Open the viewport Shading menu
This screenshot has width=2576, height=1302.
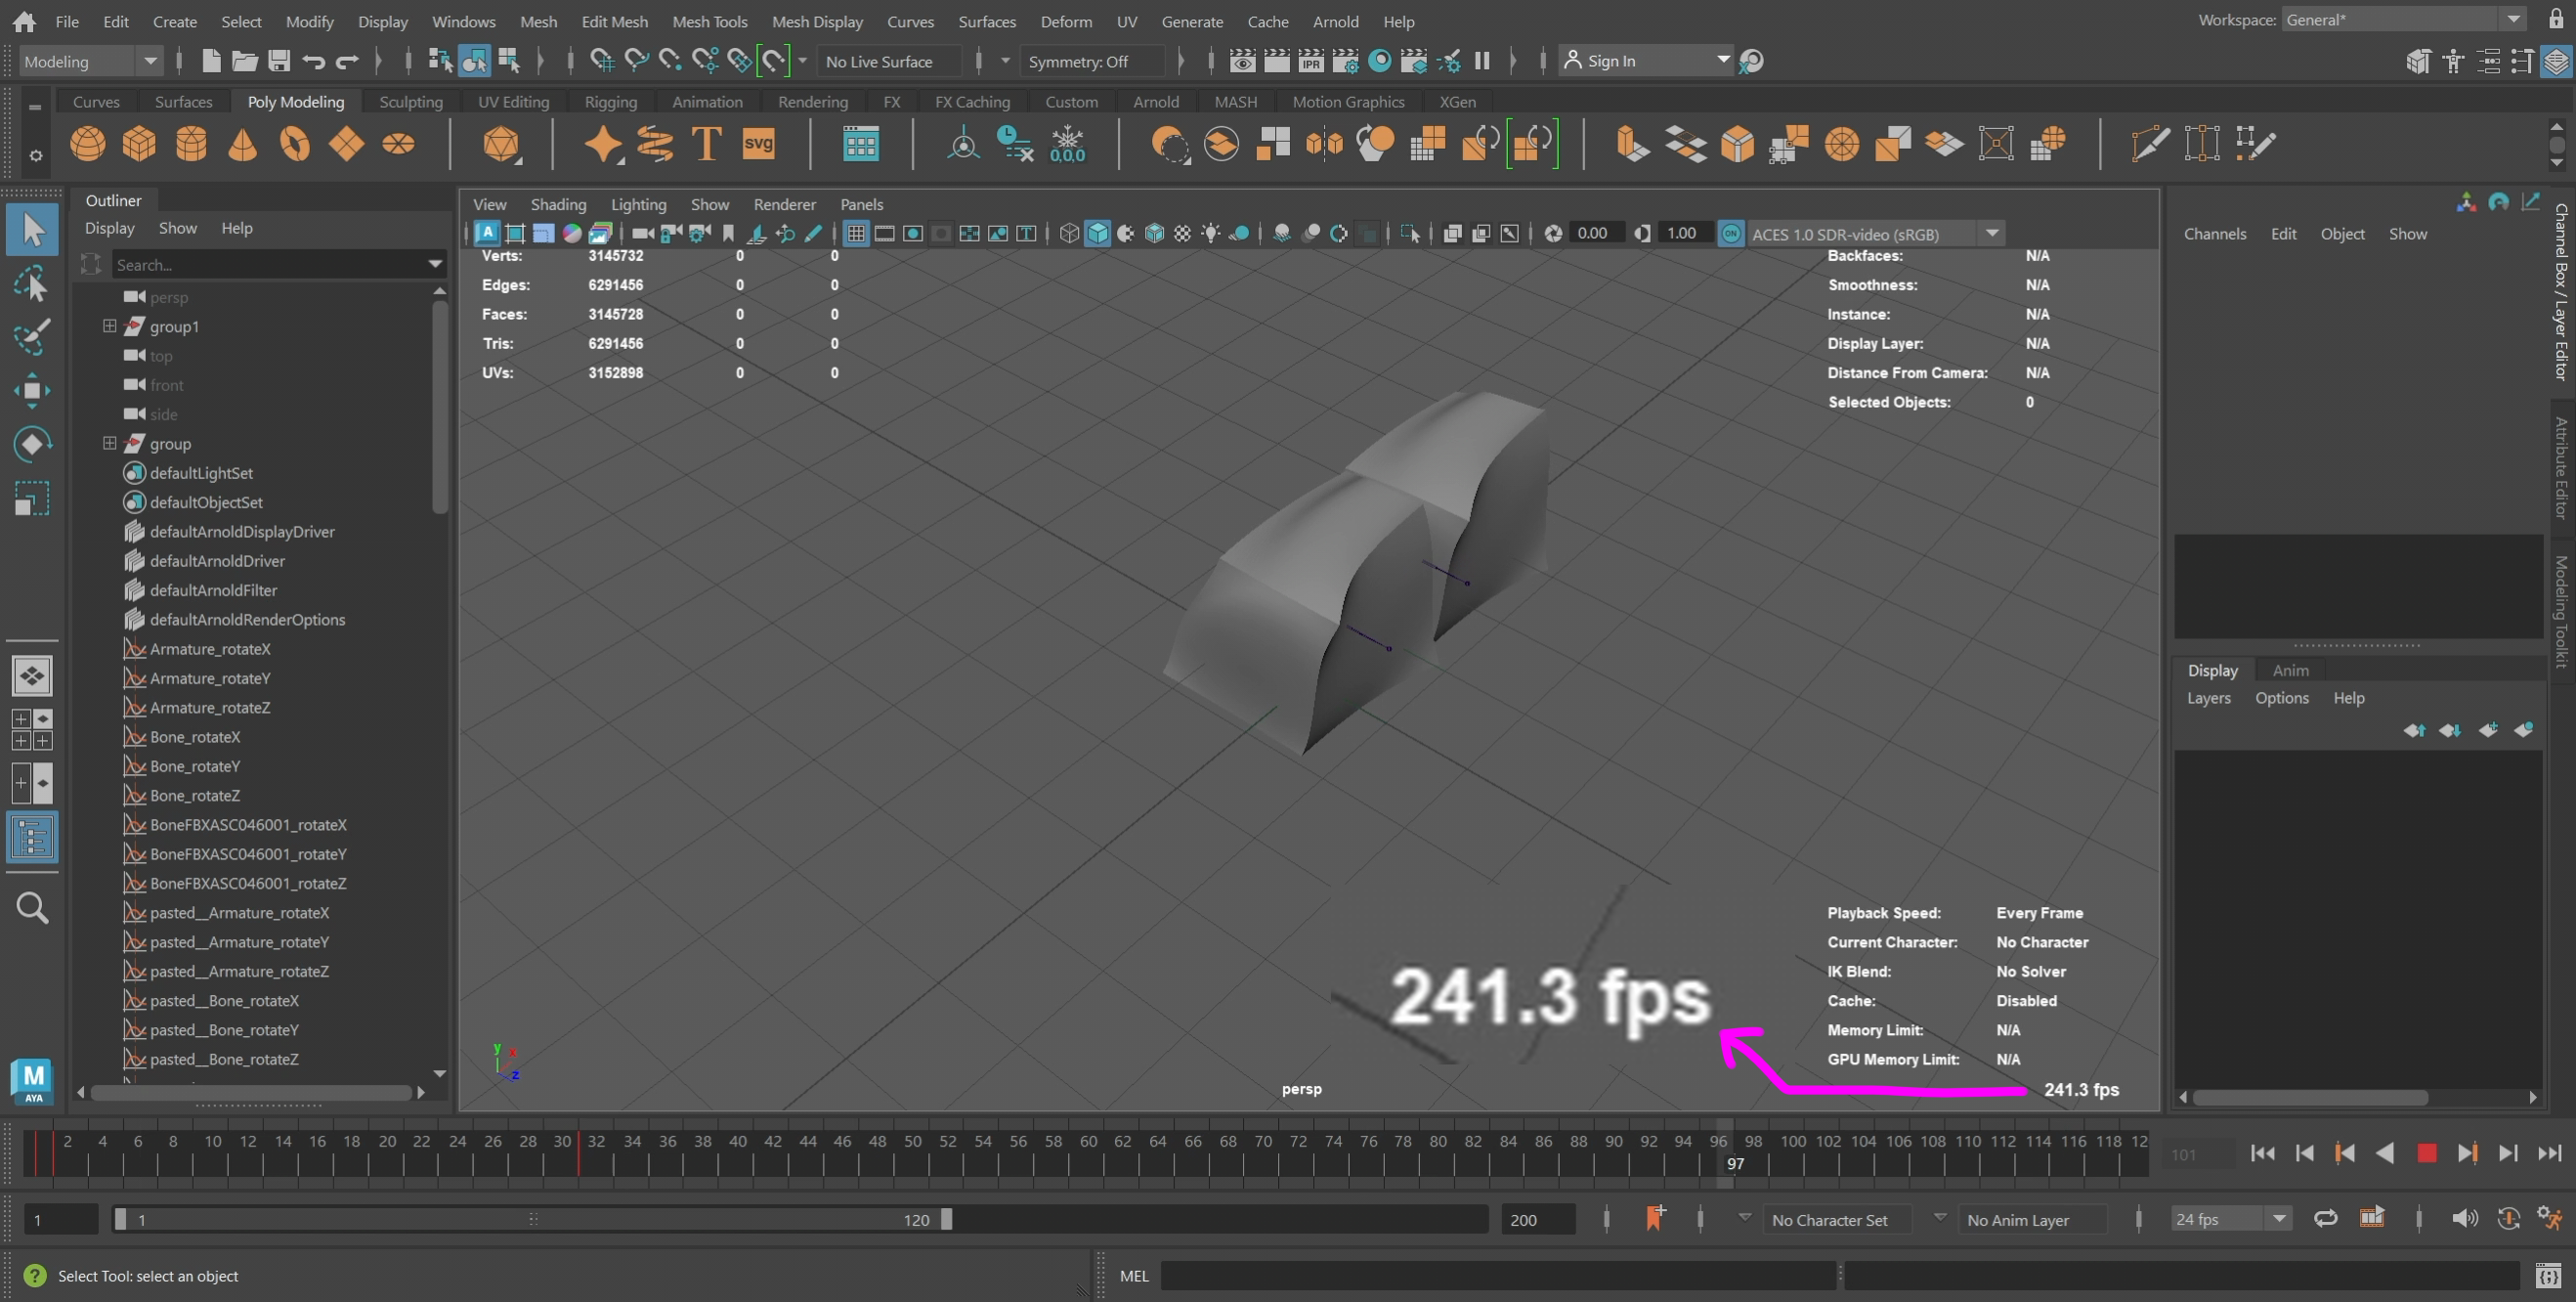click(558, 204)
